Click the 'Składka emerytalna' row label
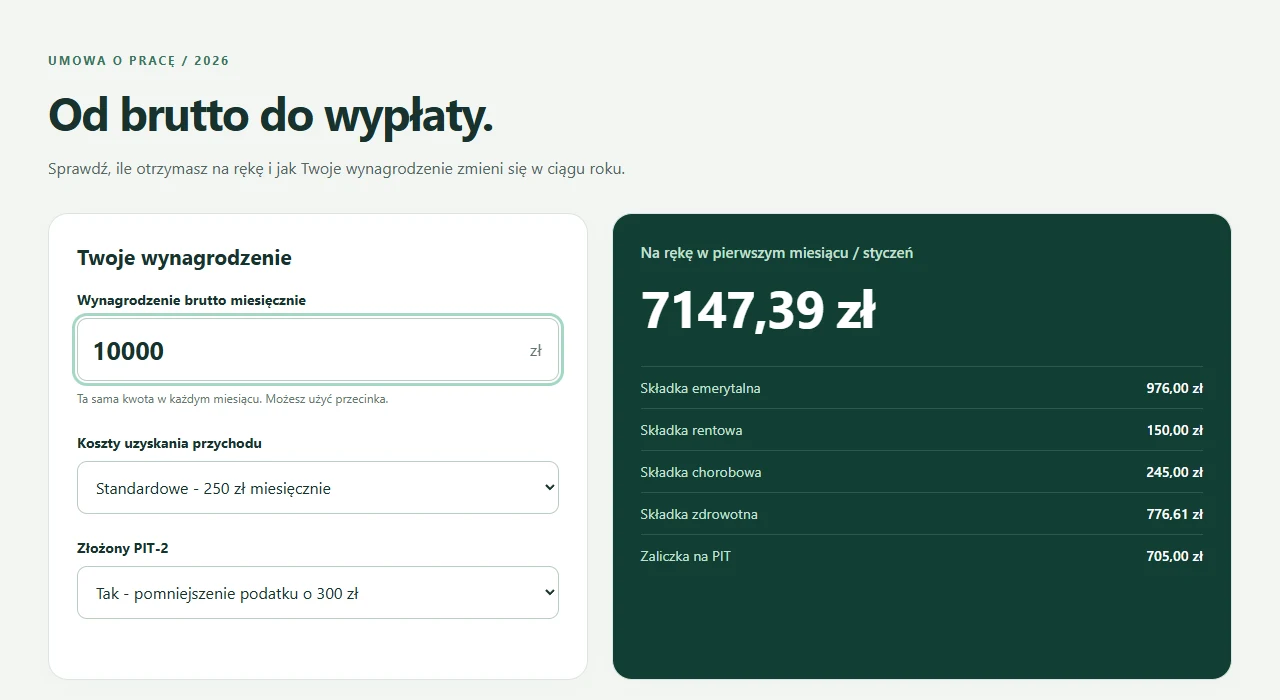 coord(700,388)
